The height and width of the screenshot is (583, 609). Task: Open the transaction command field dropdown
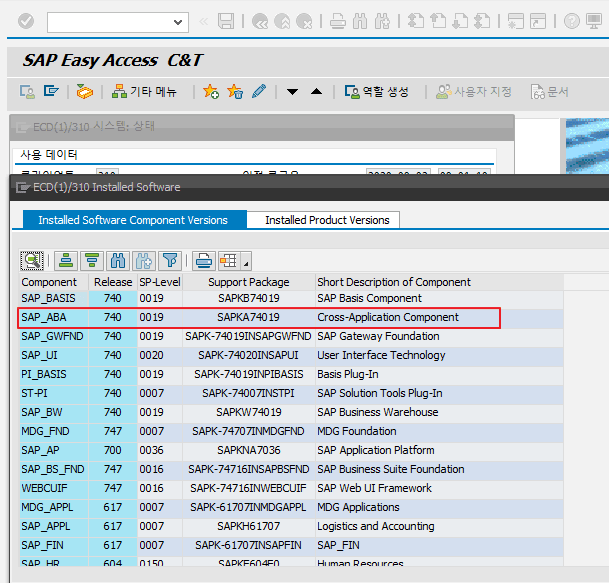click(179, 21)
